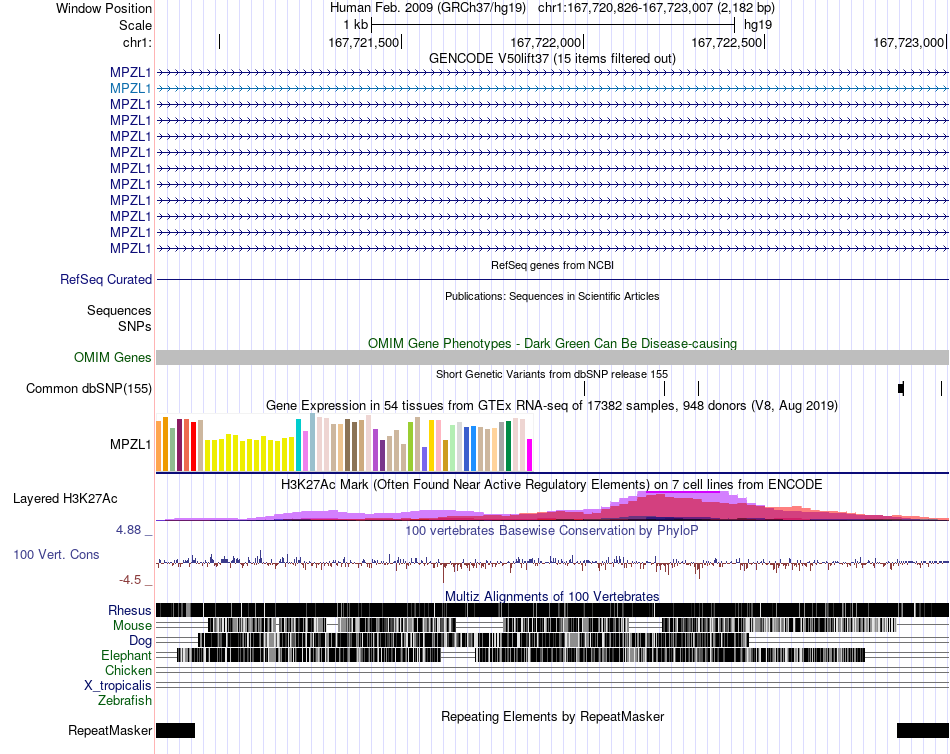Click the PhyloP conservation track title
This screenshot has width=950, height=754.
pyautogui.click(x=552, y=530)
